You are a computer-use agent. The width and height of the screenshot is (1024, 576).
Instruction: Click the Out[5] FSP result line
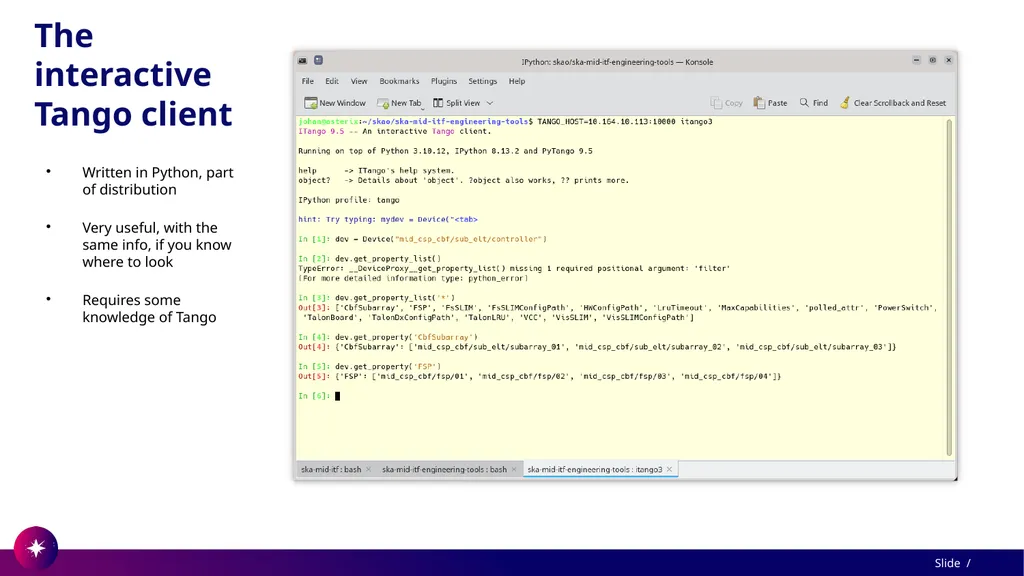539,376
